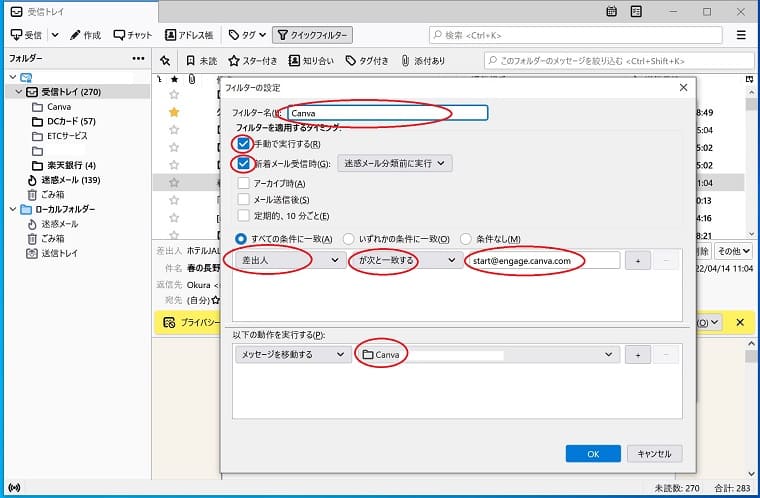This screenshot has width=760, height=498.
Task: Toggle the pin quick filter icon
Action: click(x=165, y=61)
